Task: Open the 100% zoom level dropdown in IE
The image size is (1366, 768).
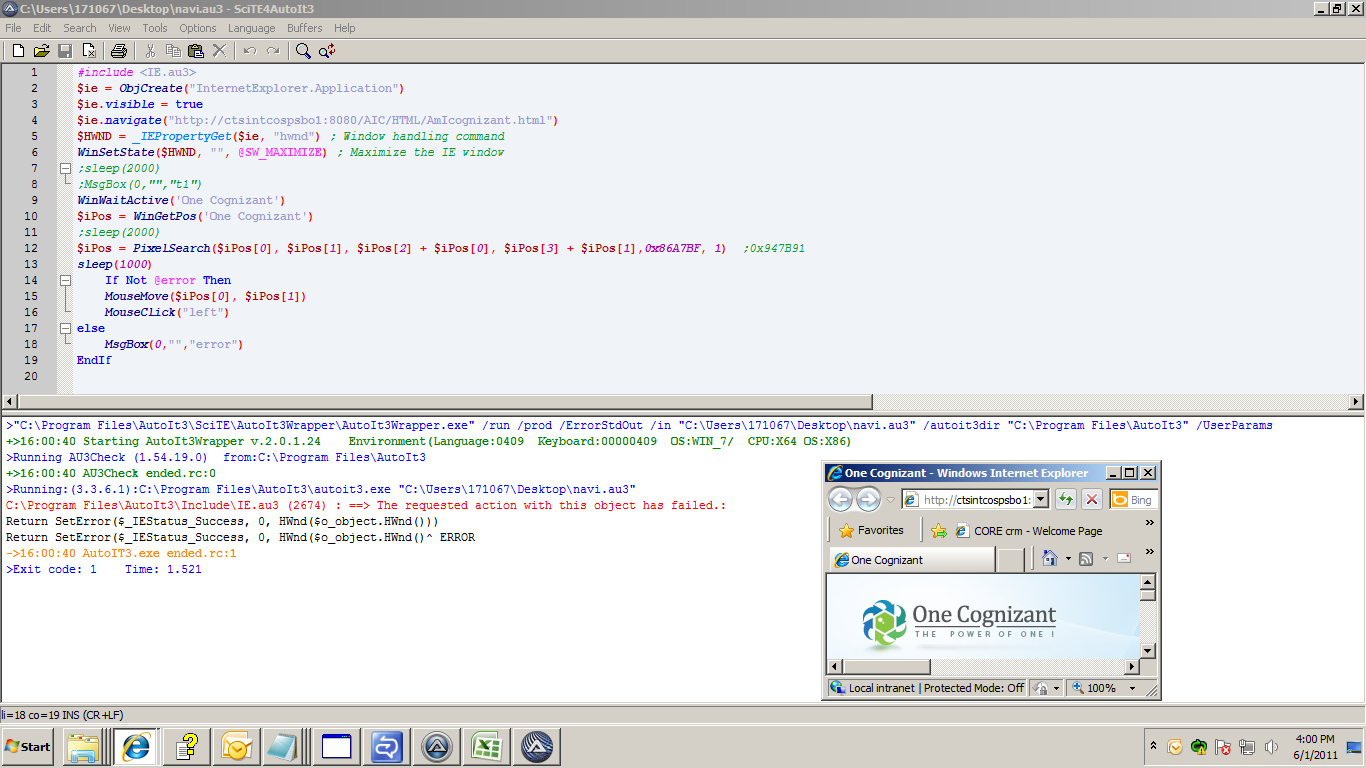Action: (1132, 688)
